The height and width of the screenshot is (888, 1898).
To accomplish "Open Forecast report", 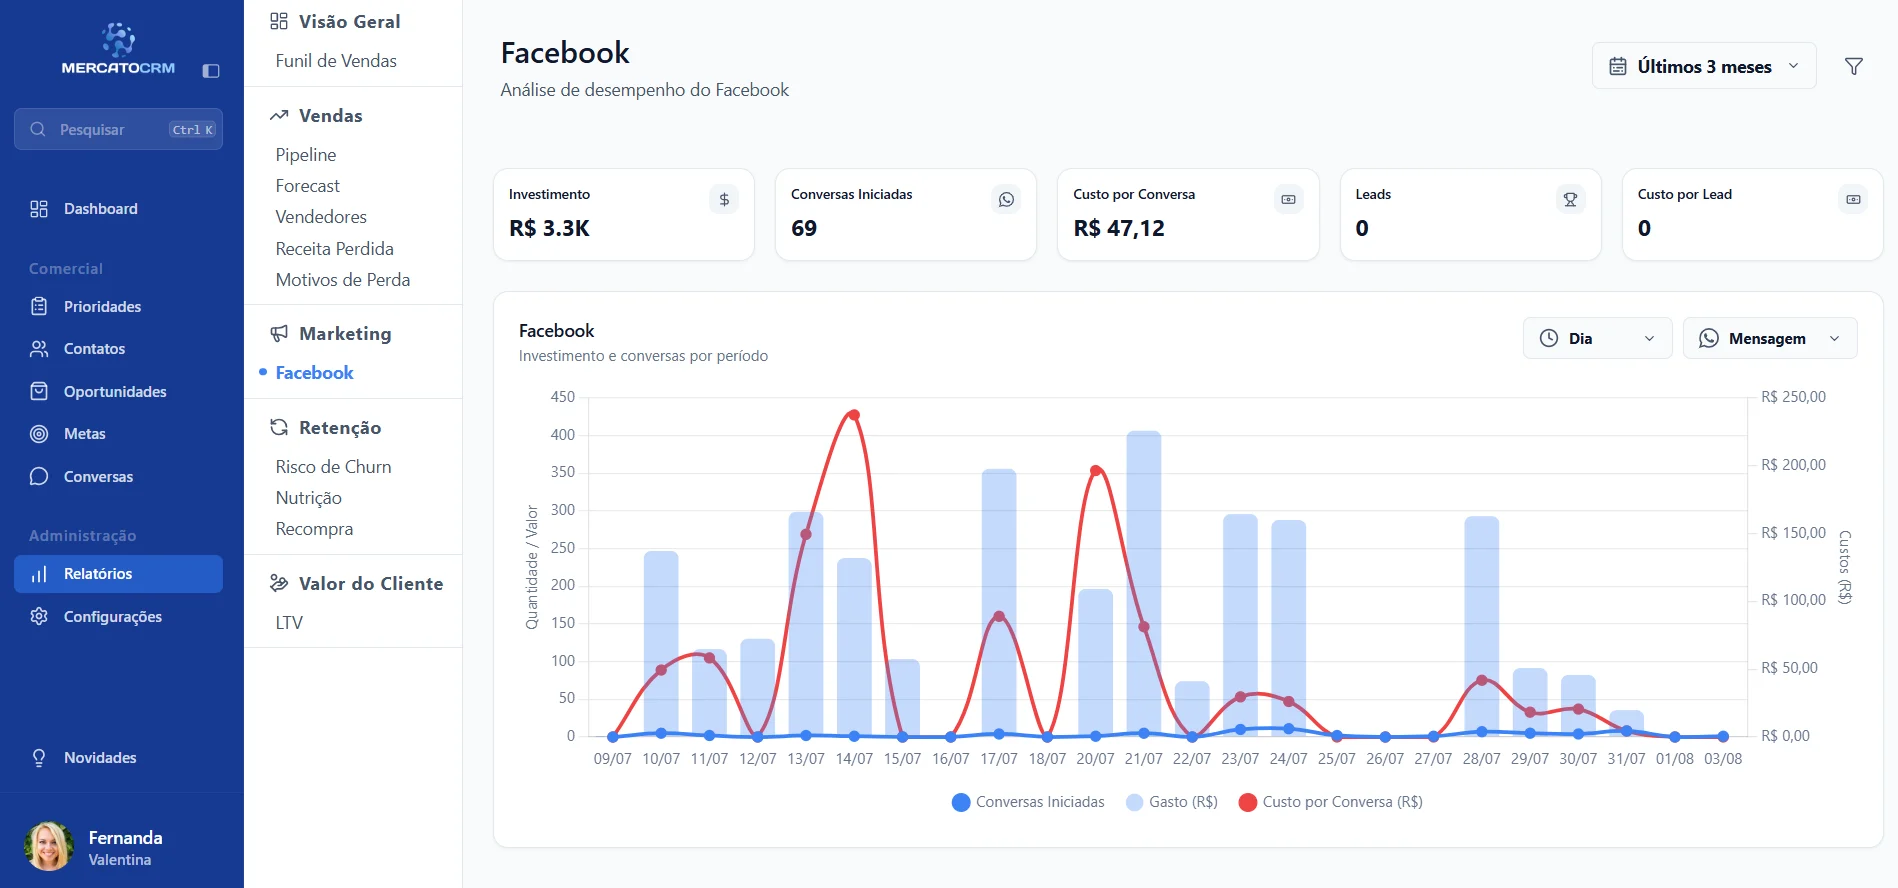I will tap(308, 186).
